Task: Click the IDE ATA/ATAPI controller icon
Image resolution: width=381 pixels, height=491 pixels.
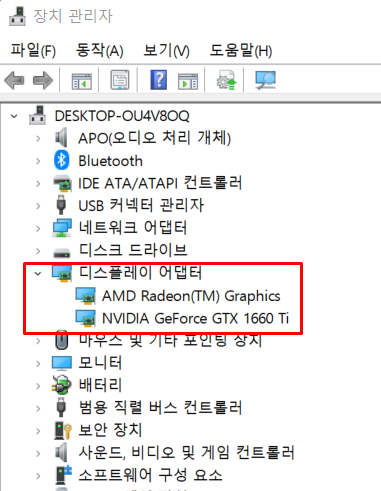Action: 62,183
